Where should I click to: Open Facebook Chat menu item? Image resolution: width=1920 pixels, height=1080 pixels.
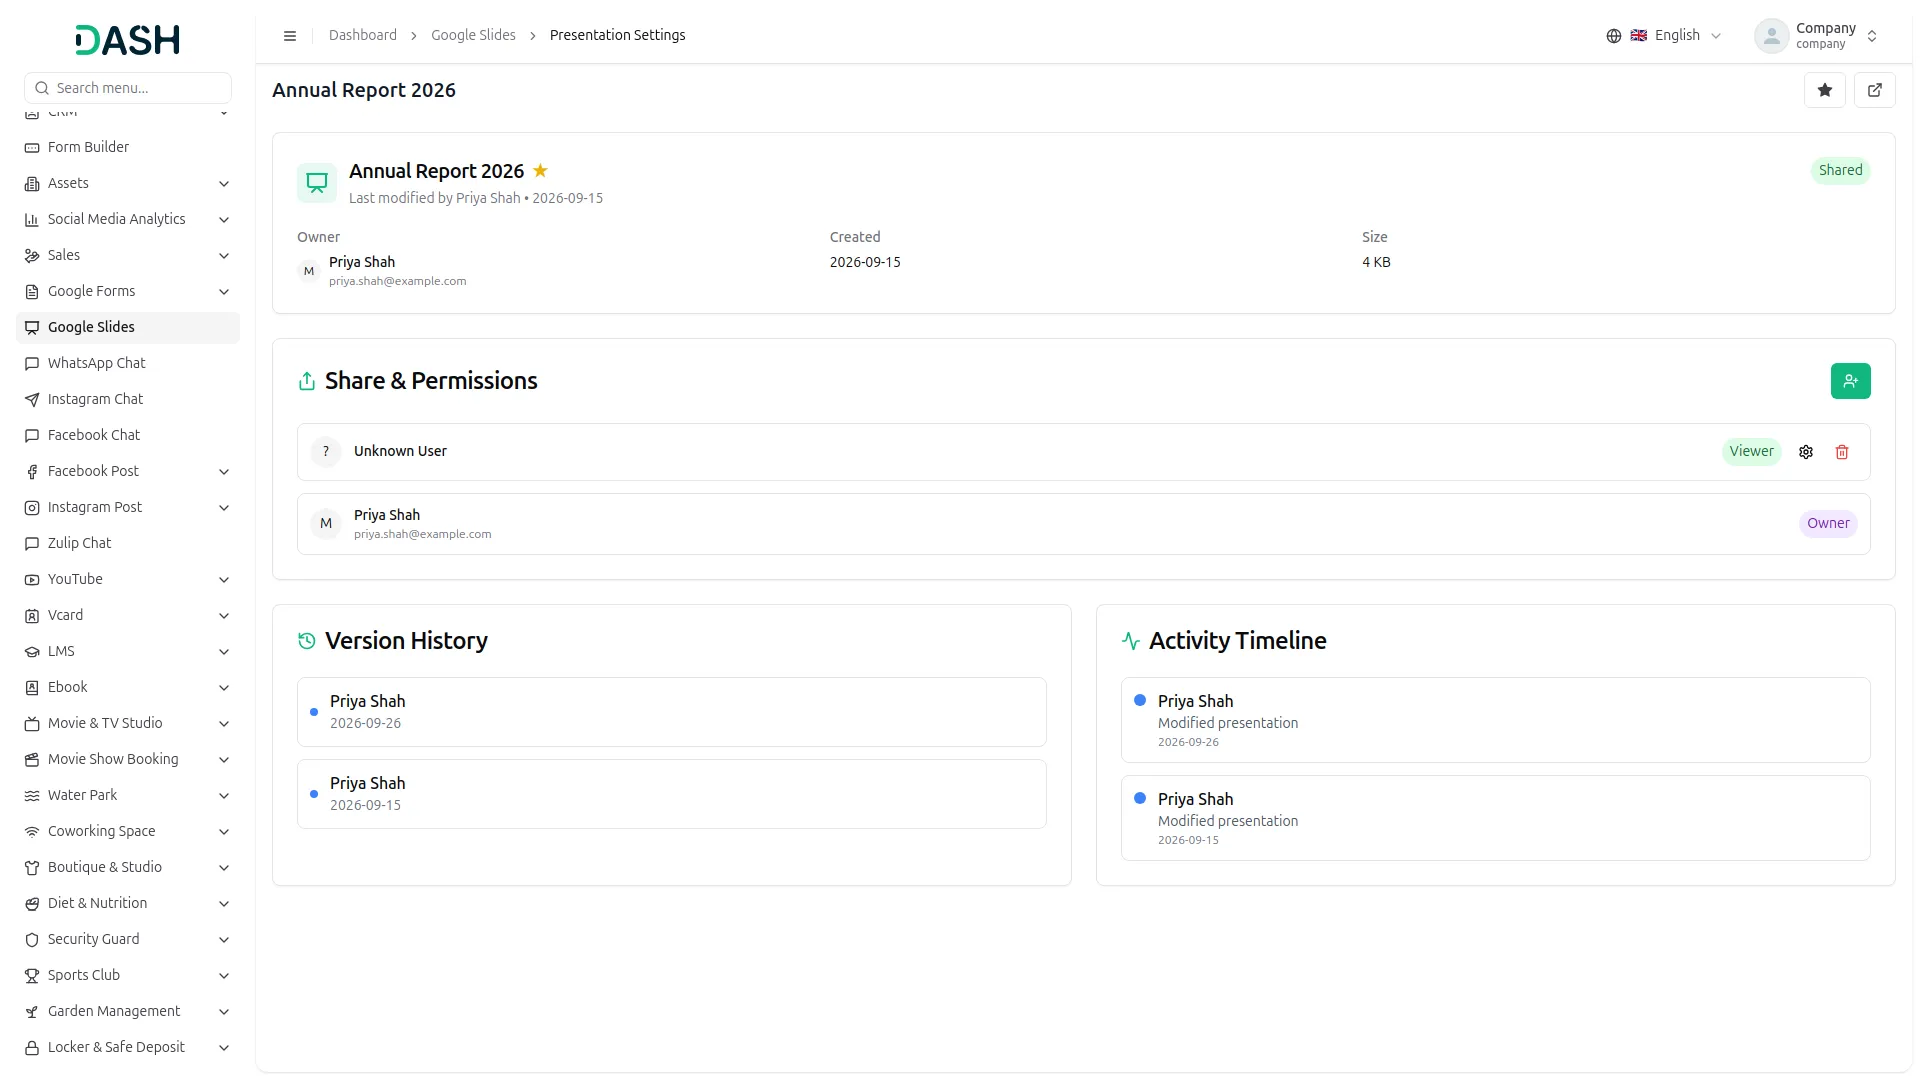point(128,435)
